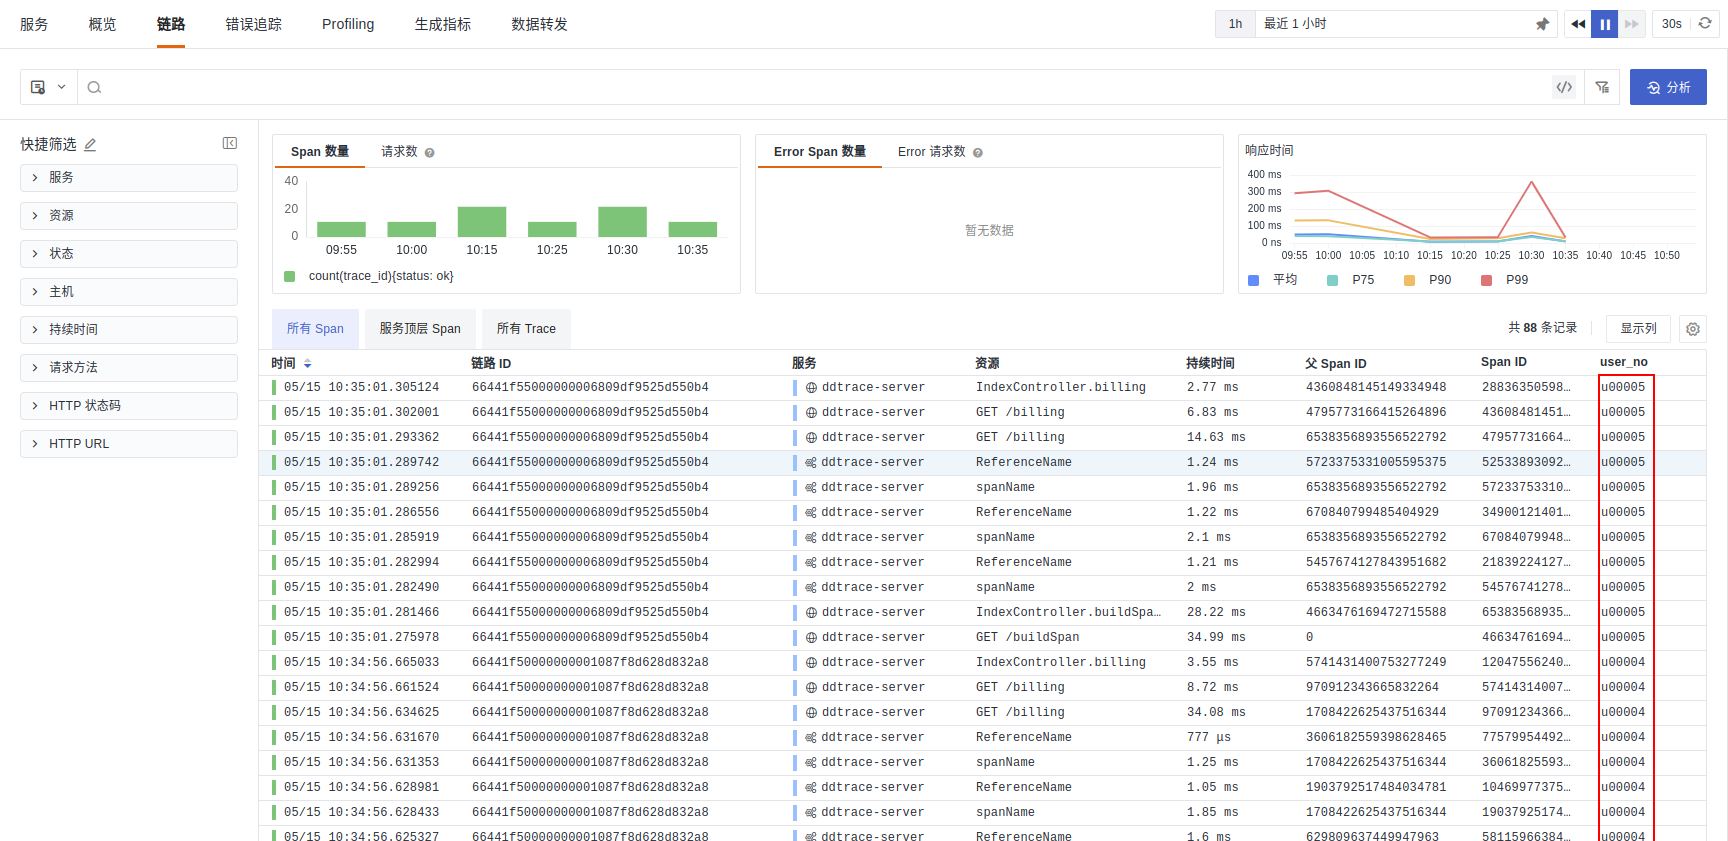Viewport: 1728px width, 841px height.
Task: Collapse the quick filter sidebar
Action: 230,143
